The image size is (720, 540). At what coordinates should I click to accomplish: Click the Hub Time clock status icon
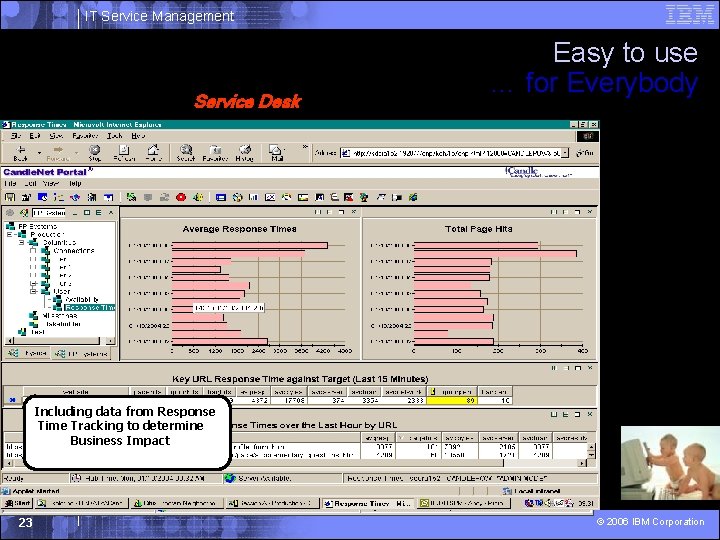[x=76, y=478]
